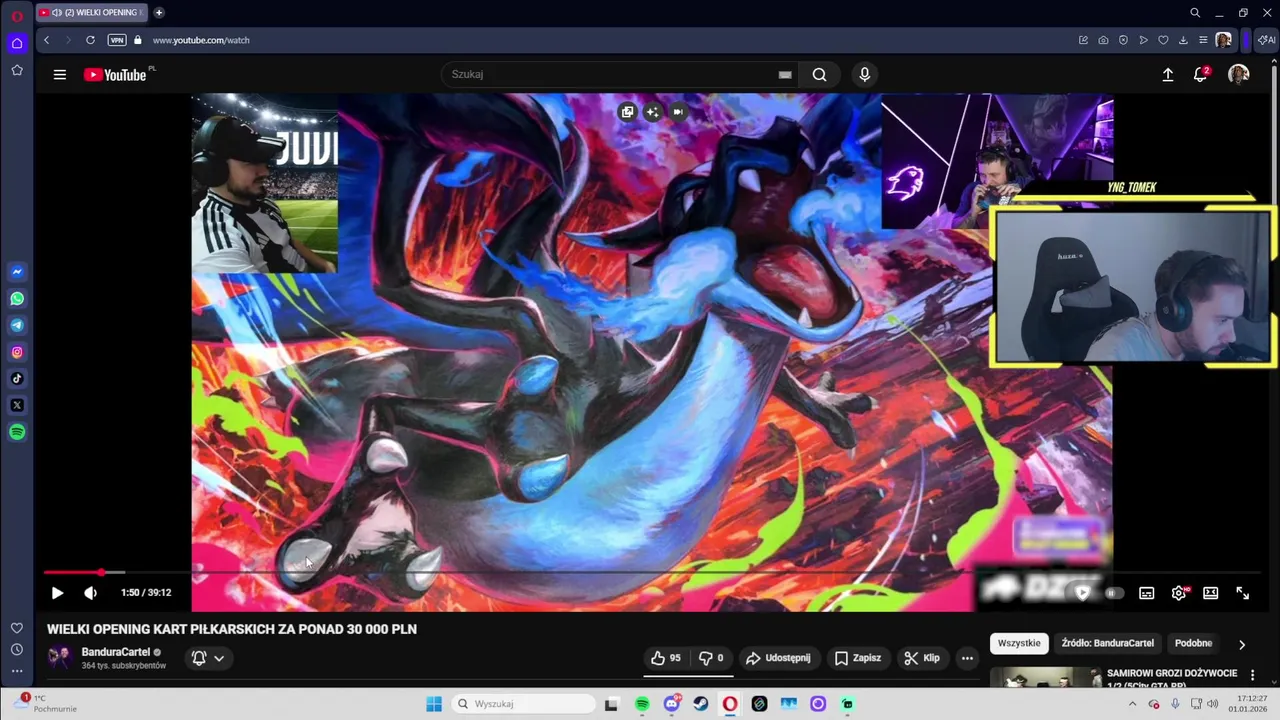Select the Źródło: BanduraCartel chip

[1108, 643]
